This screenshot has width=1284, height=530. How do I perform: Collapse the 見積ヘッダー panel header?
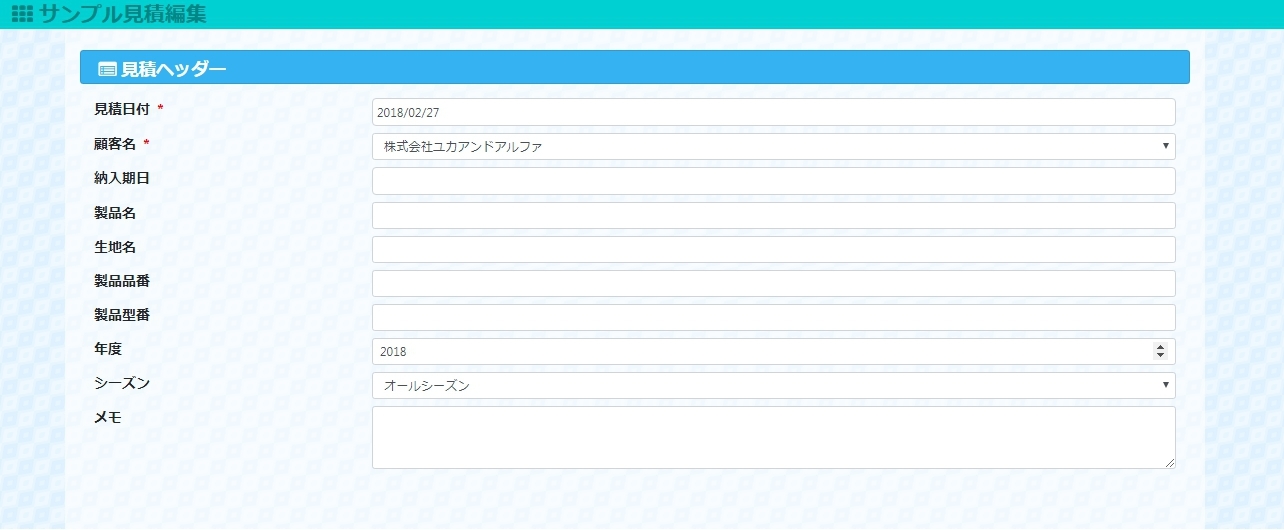634,68
